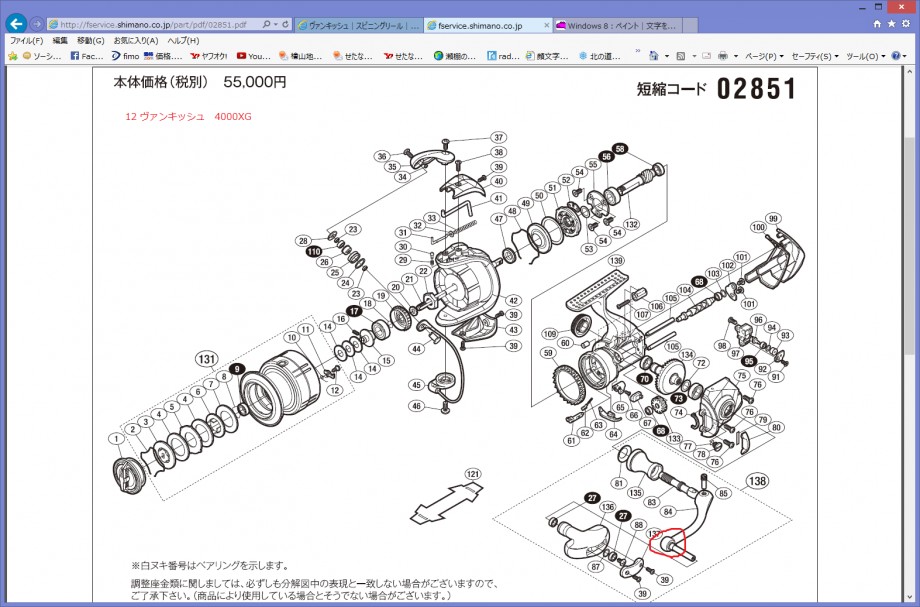Open the YouTube favorites bar bookmark
This screenshot has width=920, height=607.
point(253,56)
